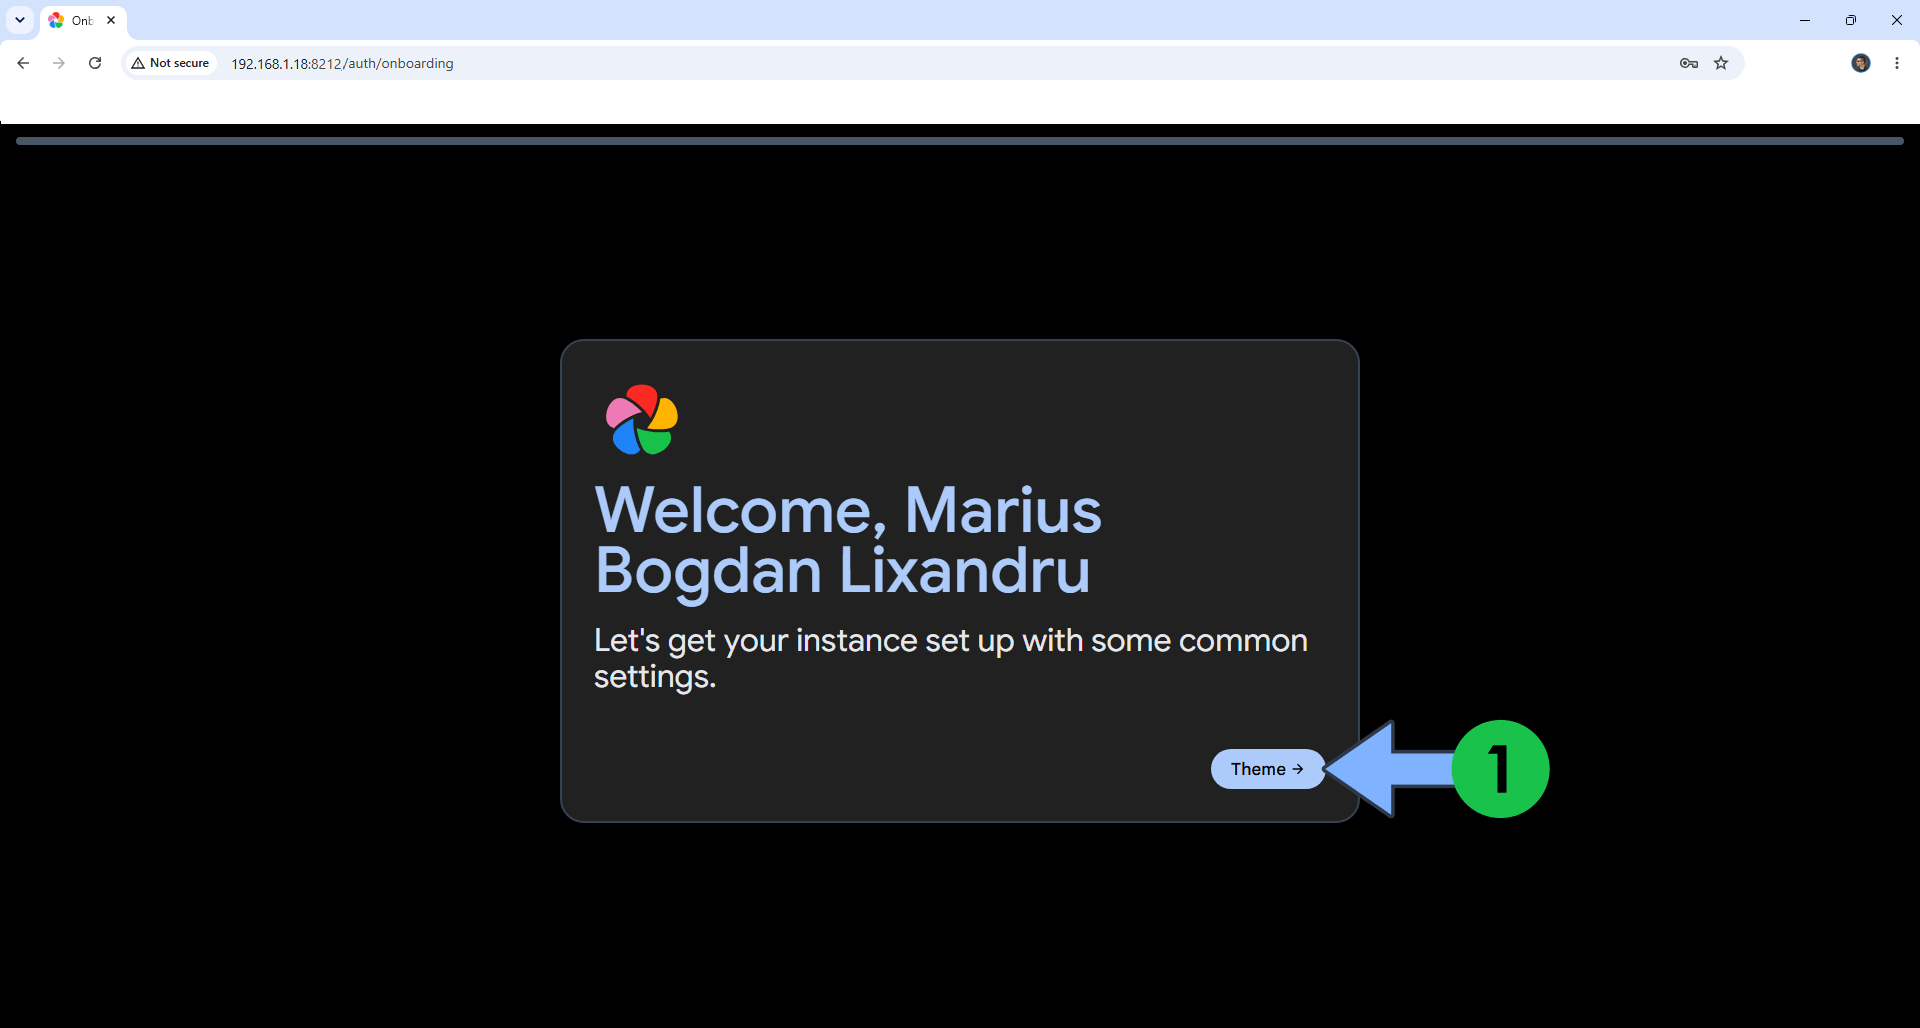Open the Not secure site info badge

[x=170, y=63]
